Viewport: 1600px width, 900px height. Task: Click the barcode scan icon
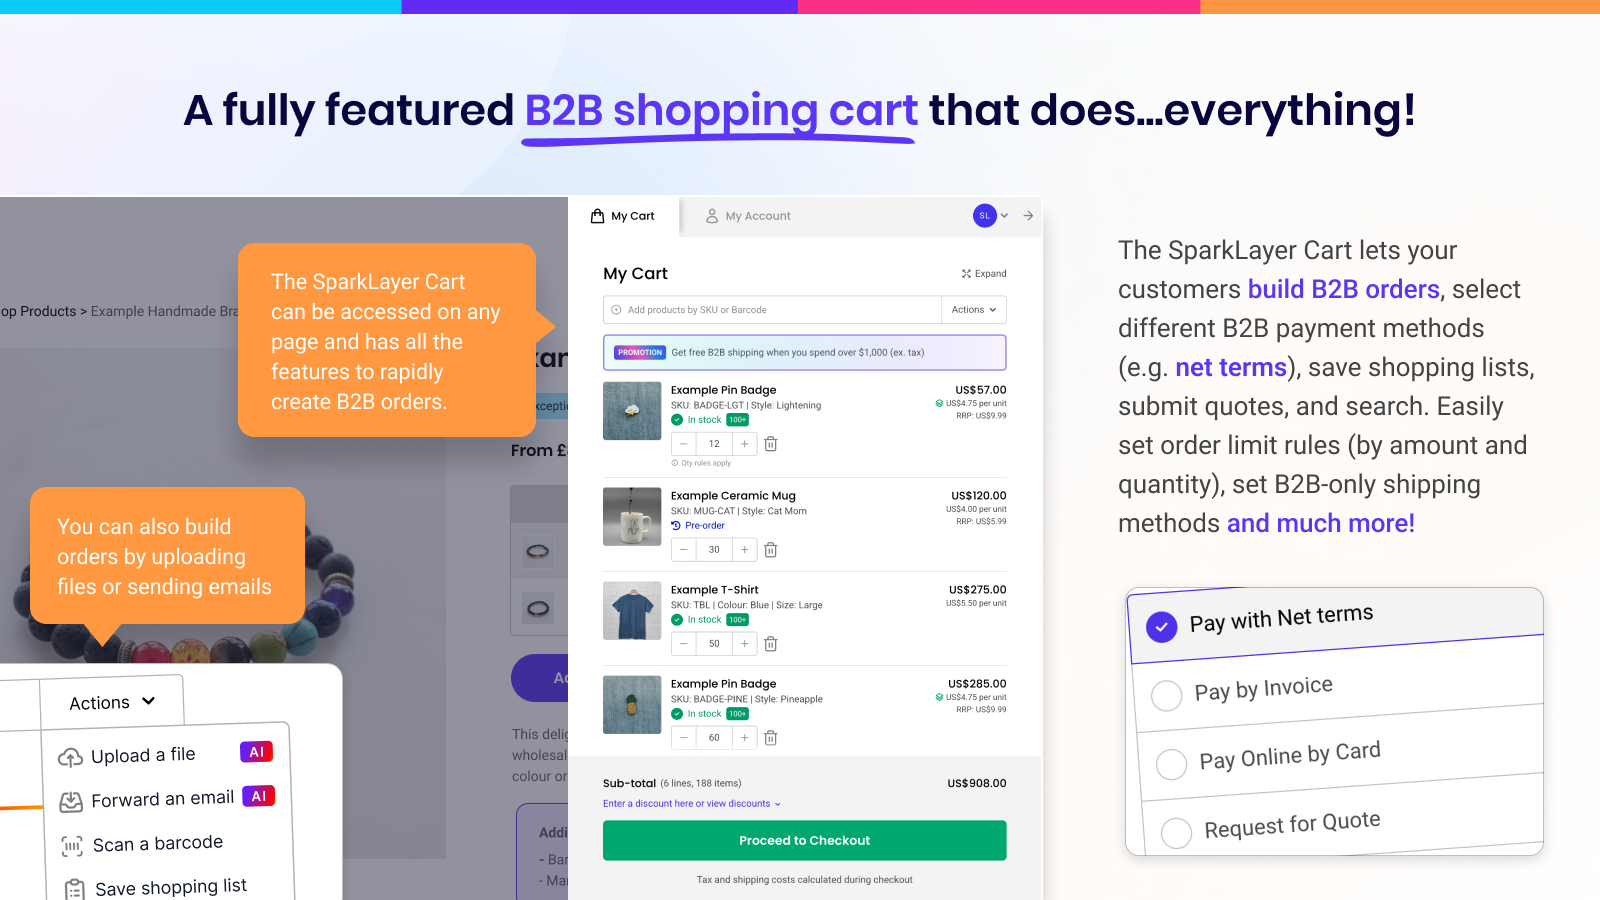[72, 846]
